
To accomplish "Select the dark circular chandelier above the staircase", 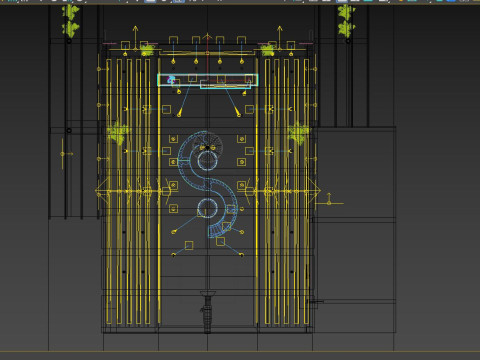I will click(x=207, y=147).
